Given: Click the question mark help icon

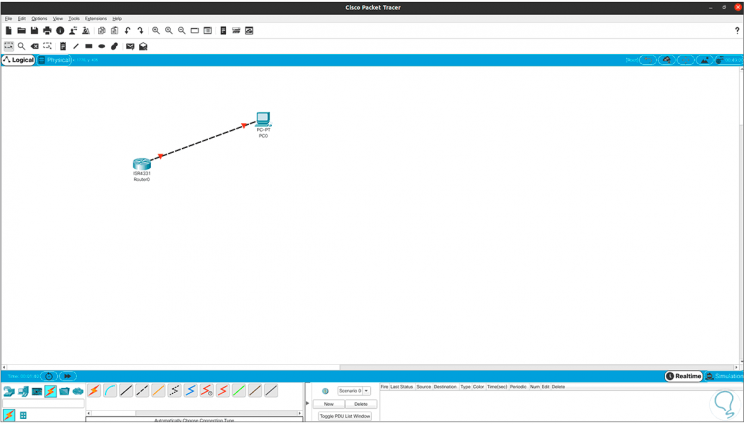Looking at the screenshot, I should pyautogui.click(x=737, y=30).
